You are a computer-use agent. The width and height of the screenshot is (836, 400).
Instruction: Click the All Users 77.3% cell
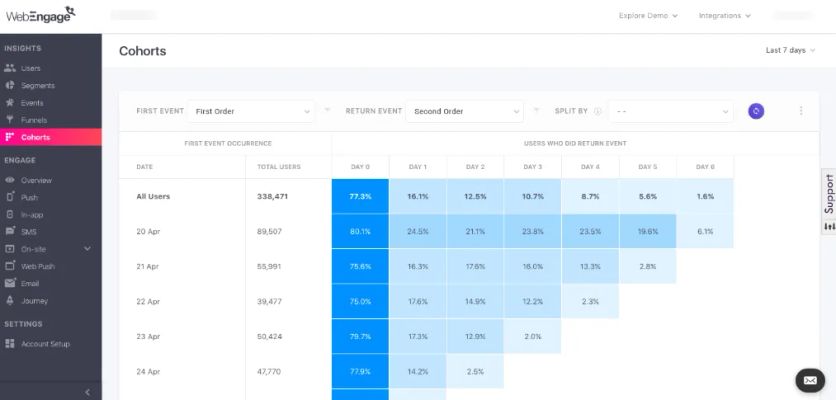pyautogui.click(x=360, y=196)
